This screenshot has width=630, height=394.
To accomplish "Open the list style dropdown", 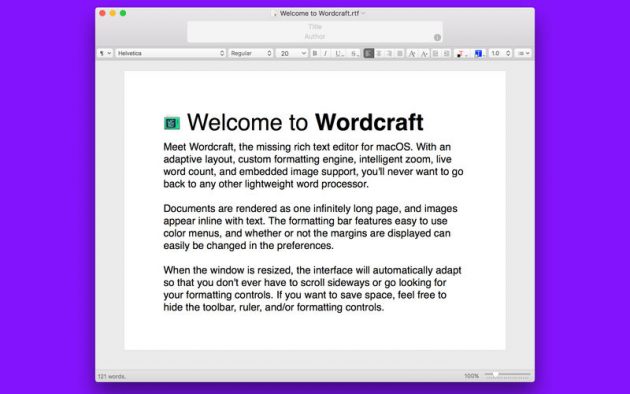I will (524, 53).
